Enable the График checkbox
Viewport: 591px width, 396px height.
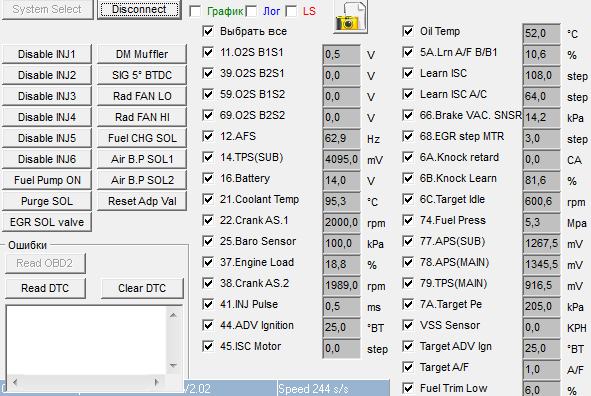point(195,11)
